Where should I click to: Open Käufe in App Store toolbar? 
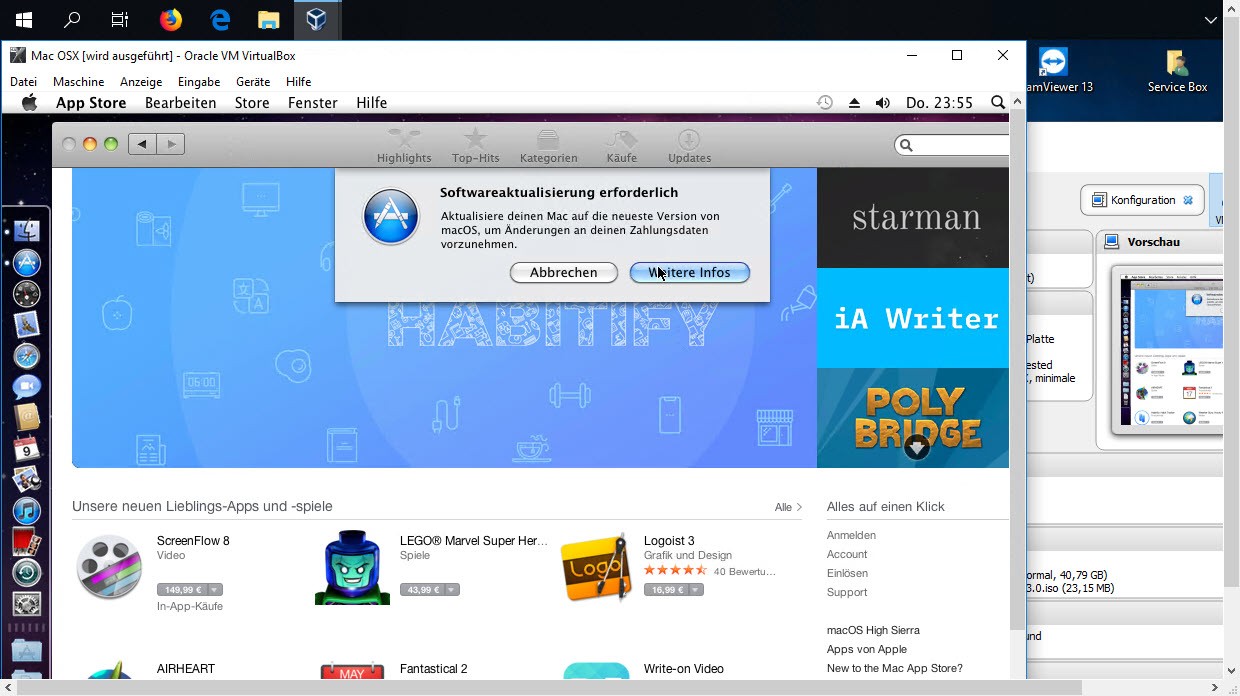coord(621,146)
